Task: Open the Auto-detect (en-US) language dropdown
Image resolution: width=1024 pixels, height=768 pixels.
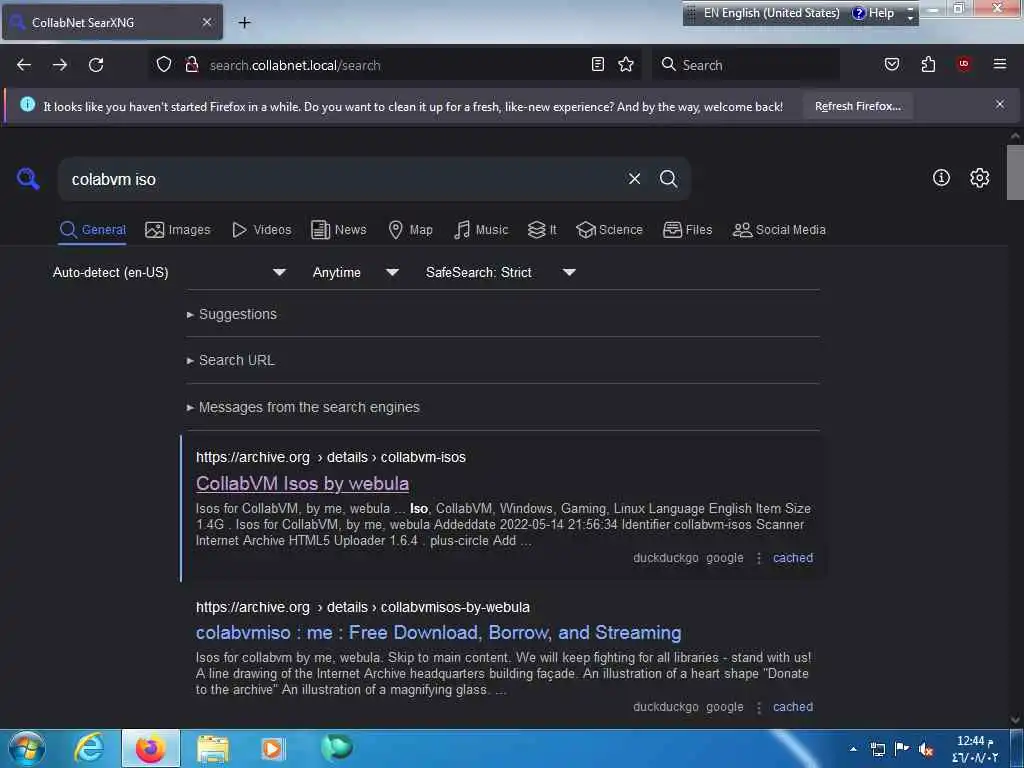Action: [x=168, y=272]
